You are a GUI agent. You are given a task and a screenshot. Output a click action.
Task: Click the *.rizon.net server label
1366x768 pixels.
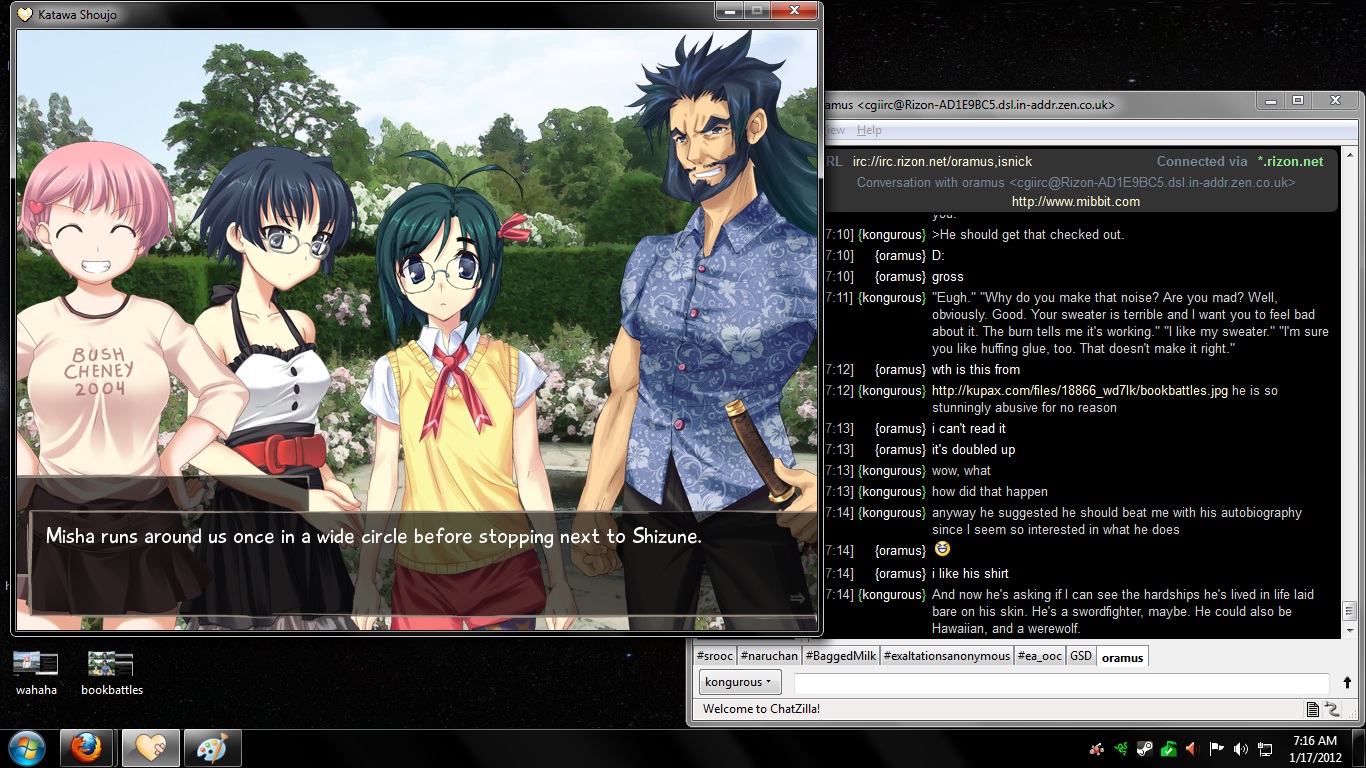click(1290, 161)
